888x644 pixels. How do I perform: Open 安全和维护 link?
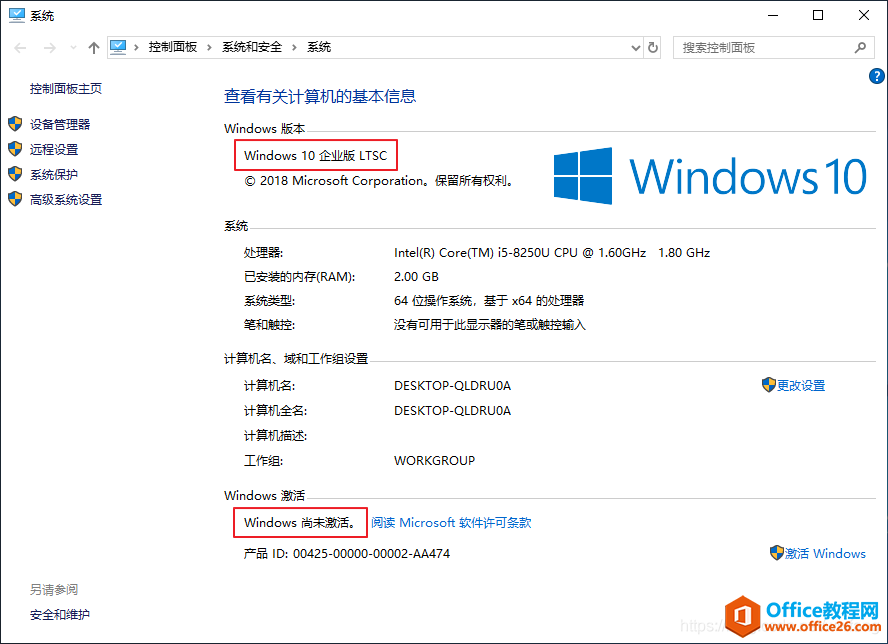pyautogui.click(x=60, y=616)
